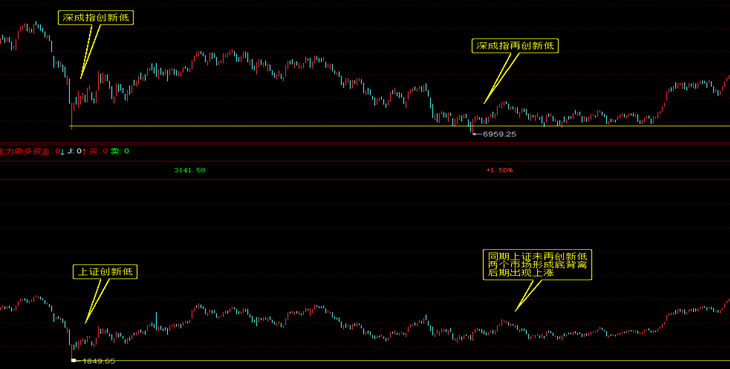Select the red +1.50% percentage value
Viewport: 730px width, 369px height.
[500, 170]
